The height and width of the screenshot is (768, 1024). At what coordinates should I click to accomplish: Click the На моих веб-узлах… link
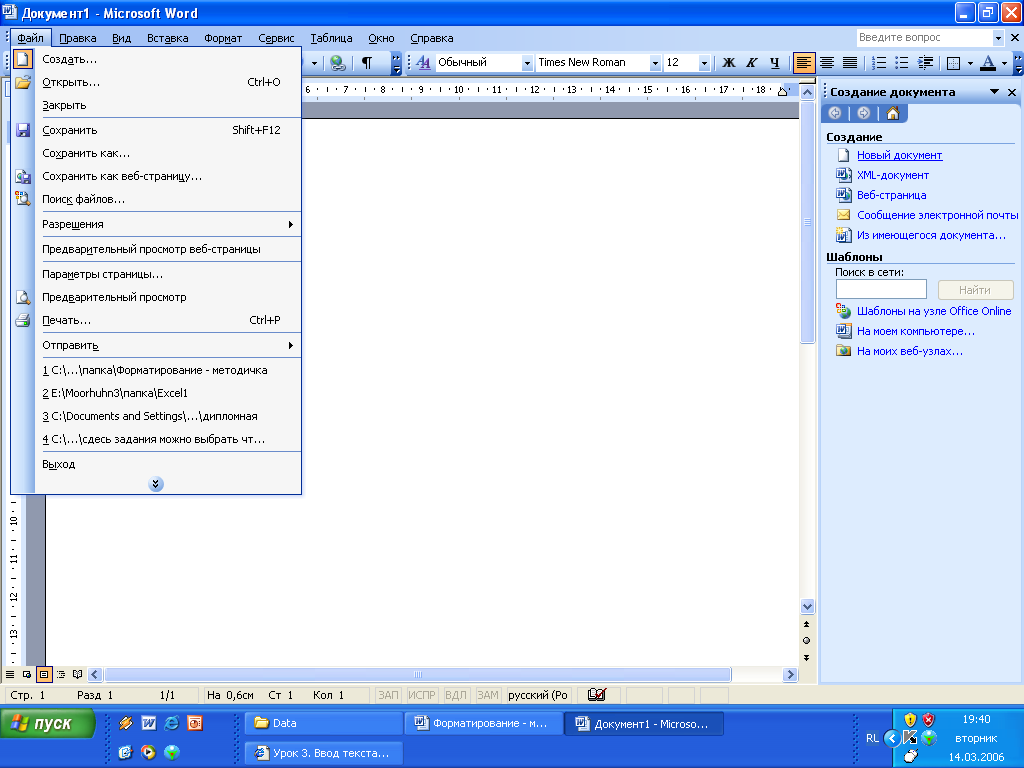click(x=910, y=351)
